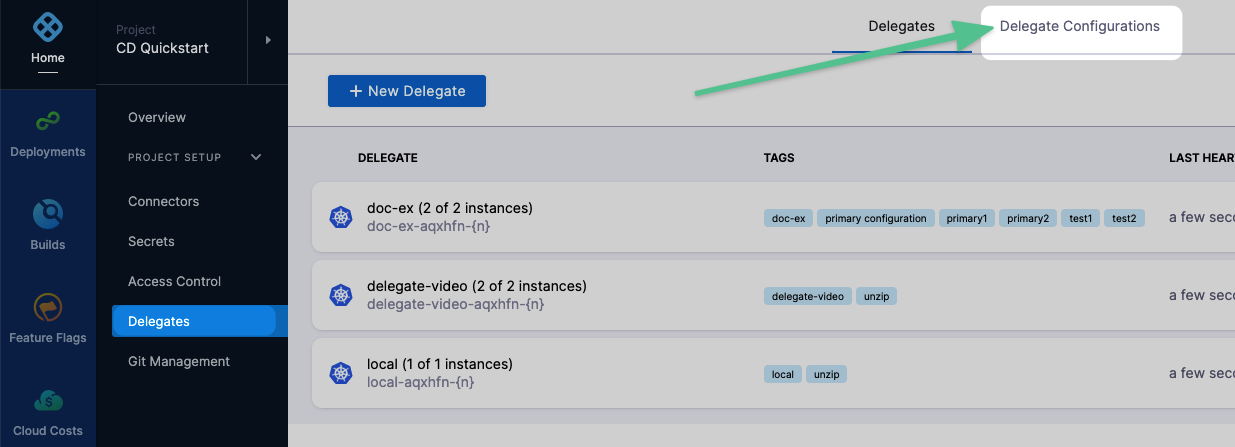Screen dimensions: 1235x447
Task: Open Connectors in project setup
Action: tap(164, 201)
